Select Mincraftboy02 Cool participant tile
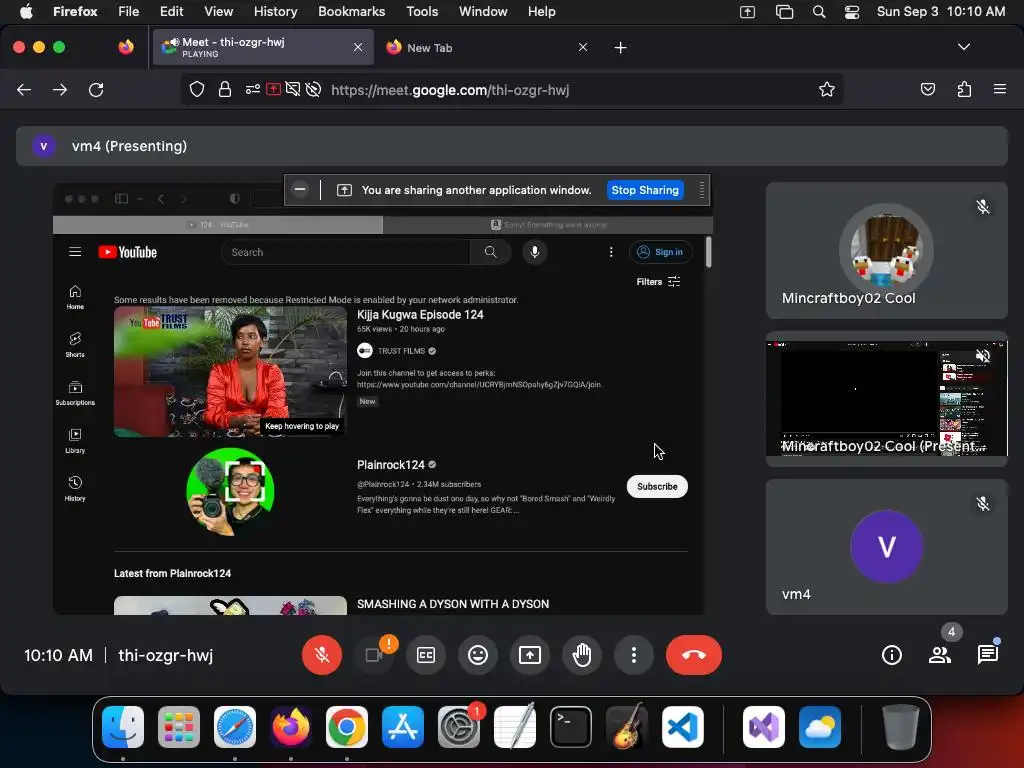The height and width of the screenshot is (768, 1024). click(886, 250)
